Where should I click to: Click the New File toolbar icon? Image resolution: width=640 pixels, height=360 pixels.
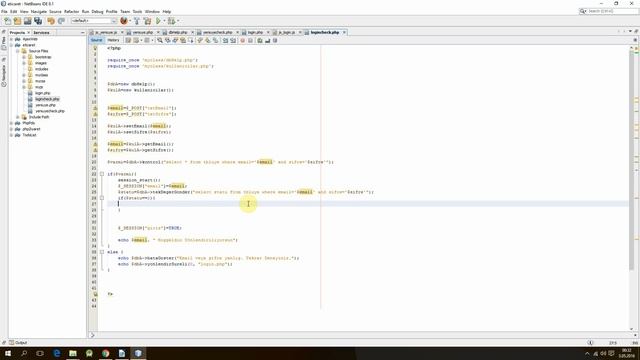[x=7, y=21]
